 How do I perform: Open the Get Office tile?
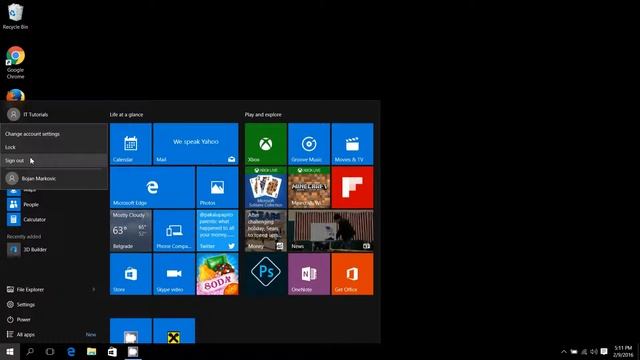tap(352, 274)
